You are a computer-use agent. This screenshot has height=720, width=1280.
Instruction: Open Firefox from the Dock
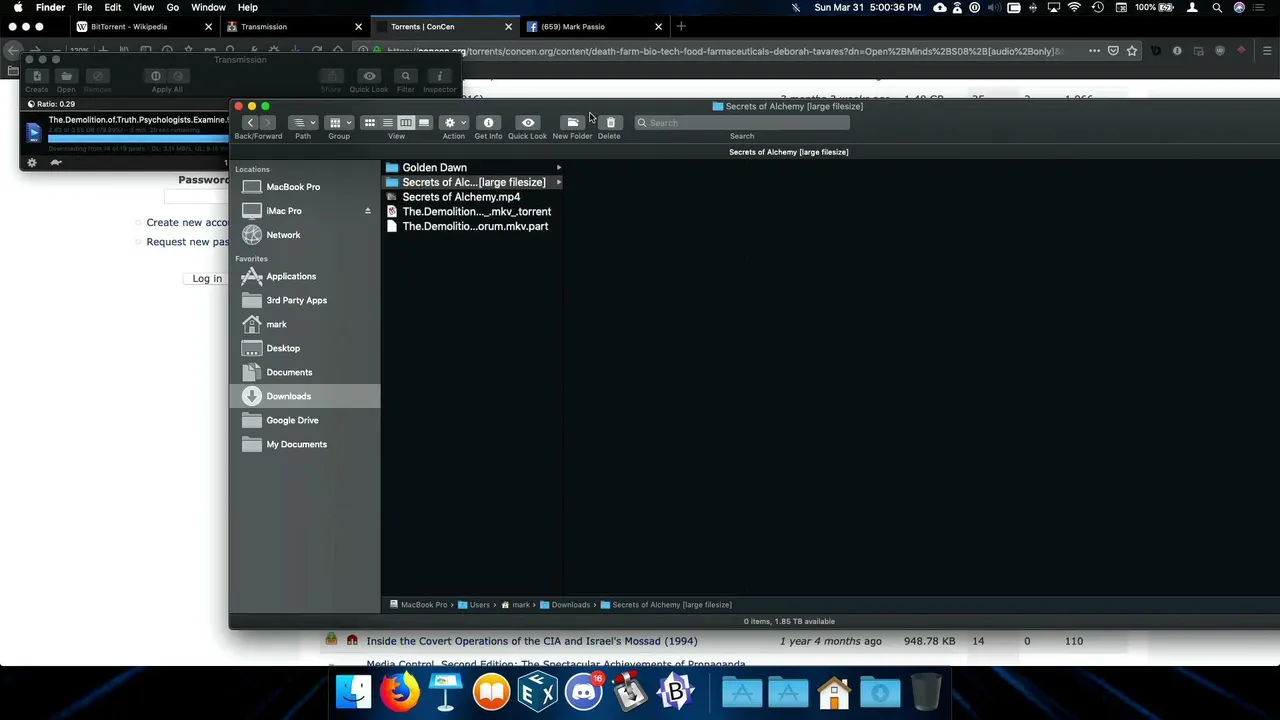(x=399, y=692)
